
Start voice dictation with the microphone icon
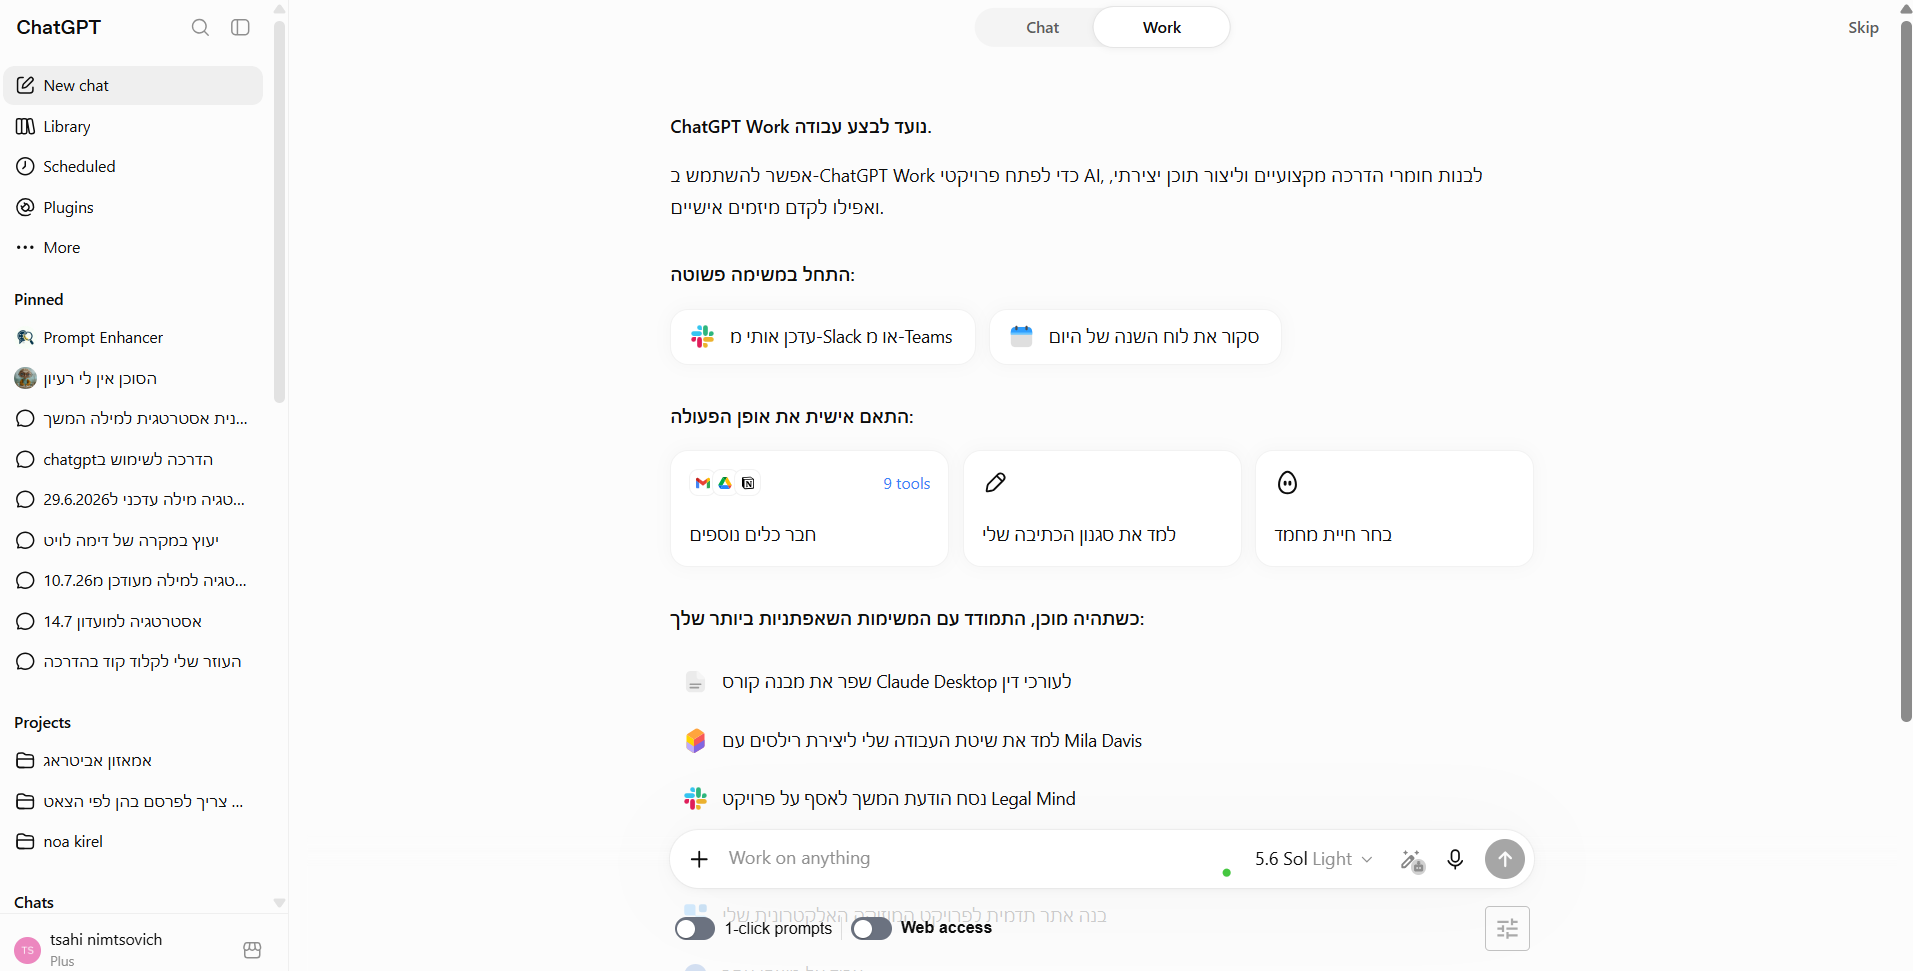click(1455, 859)
